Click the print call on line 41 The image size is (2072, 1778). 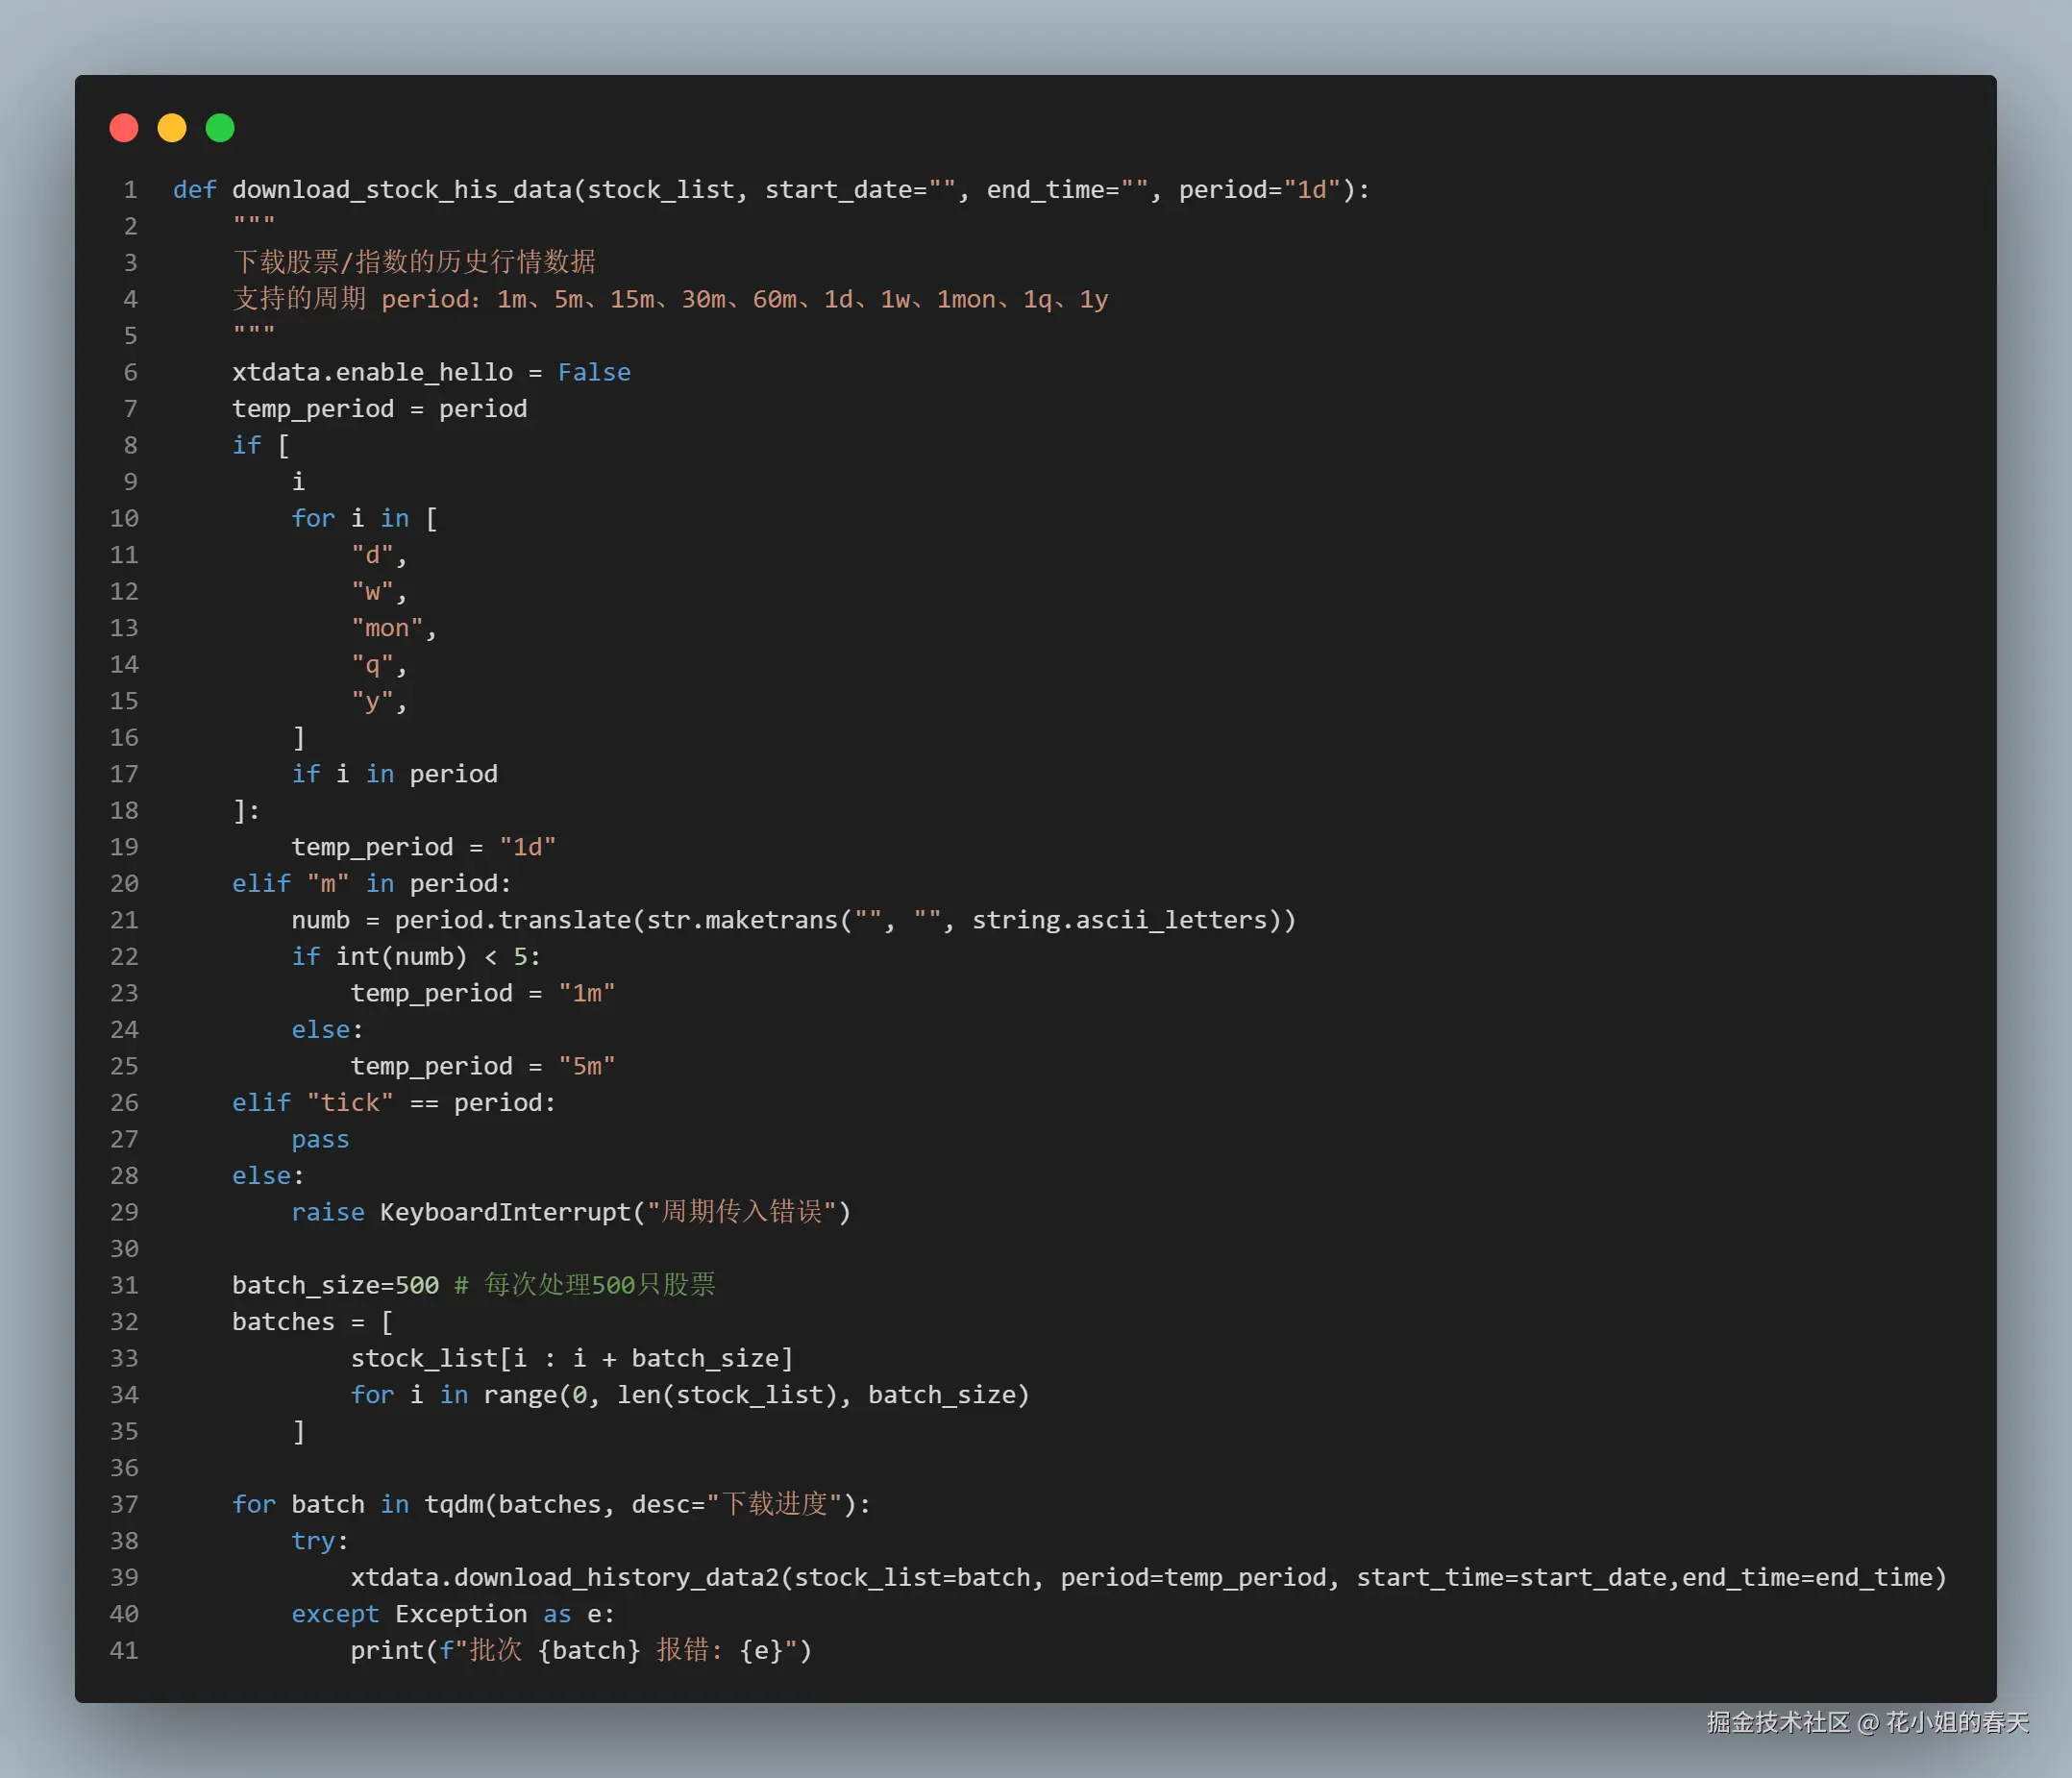tap(387, 1650)
